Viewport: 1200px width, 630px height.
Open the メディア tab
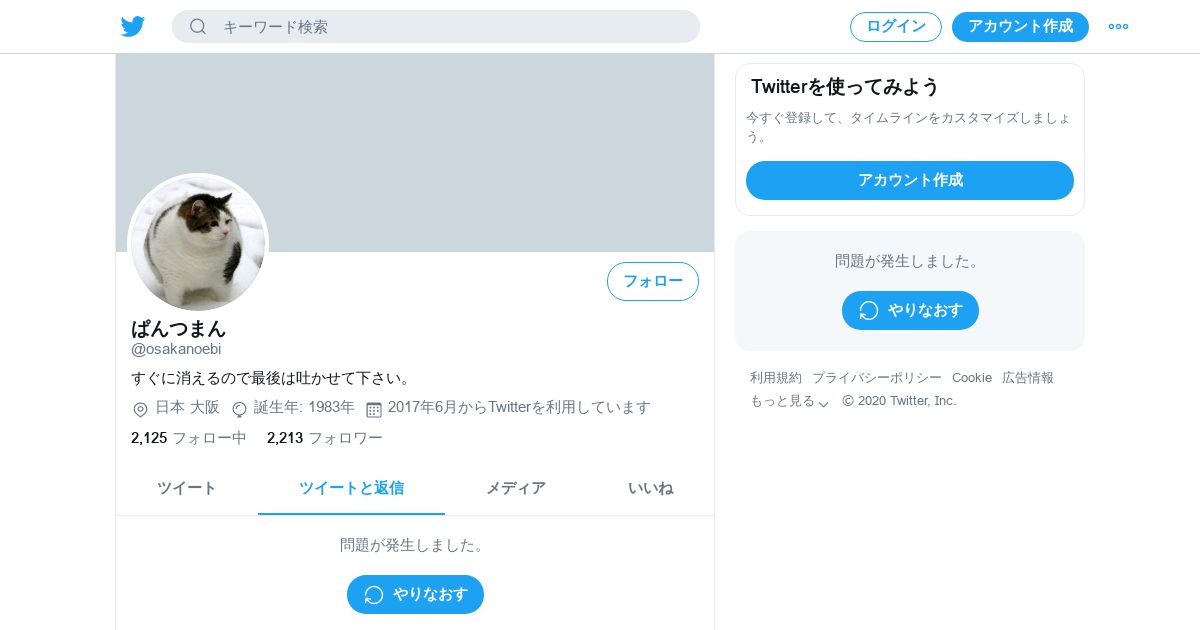tap(516, 488)
